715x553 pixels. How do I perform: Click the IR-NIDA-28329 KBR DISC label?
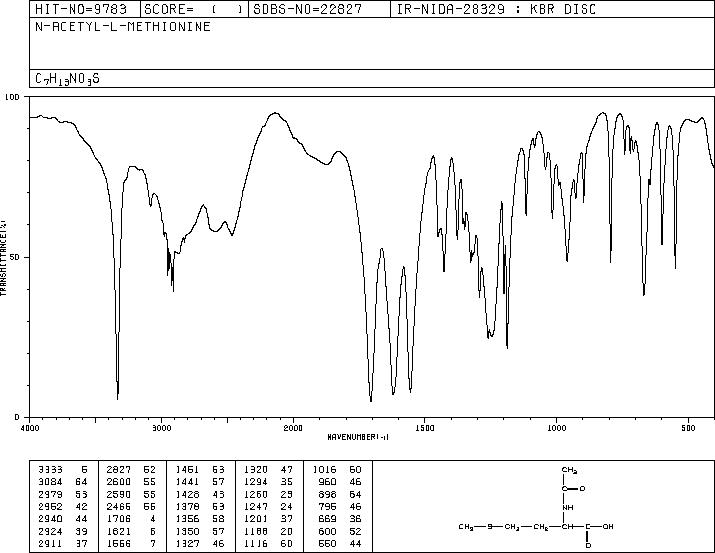[496, 9]
